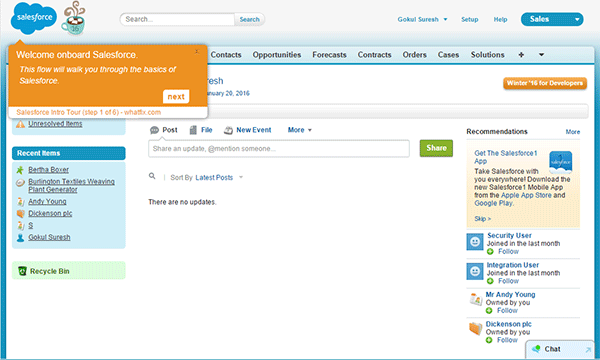Image resolution: width=600 pixels, height=360 pixels.
Task: Click the Salesforce cloud logo
Action: [x=33, y=18]
